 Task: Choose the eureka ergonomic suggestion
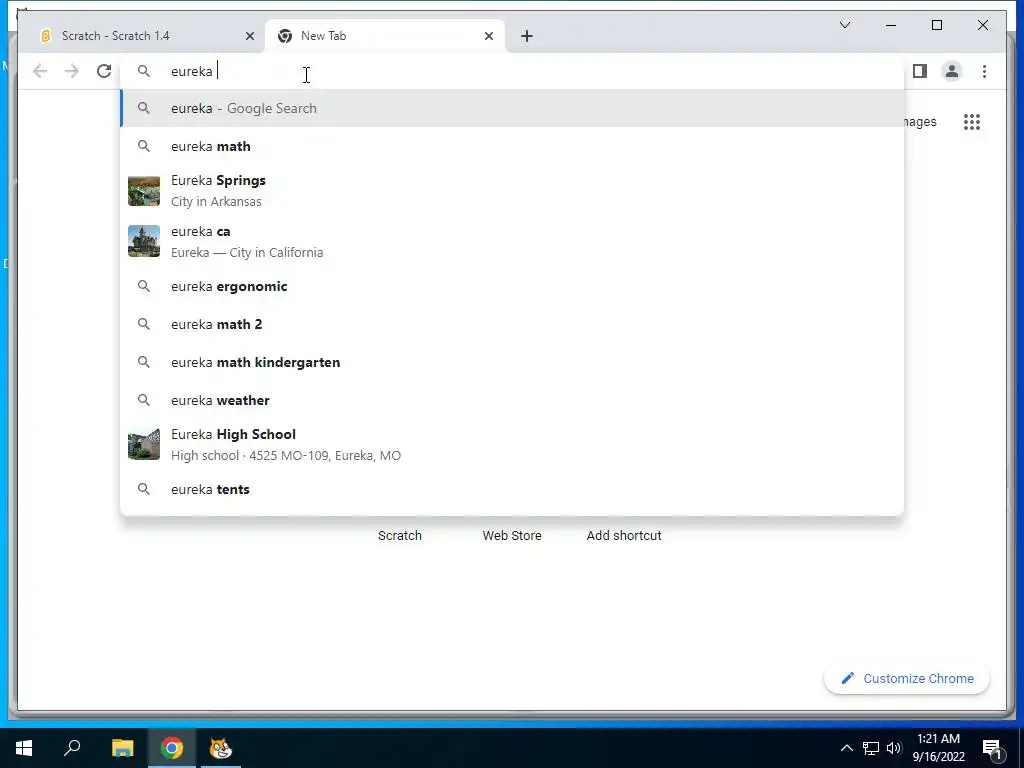point(513,286)
